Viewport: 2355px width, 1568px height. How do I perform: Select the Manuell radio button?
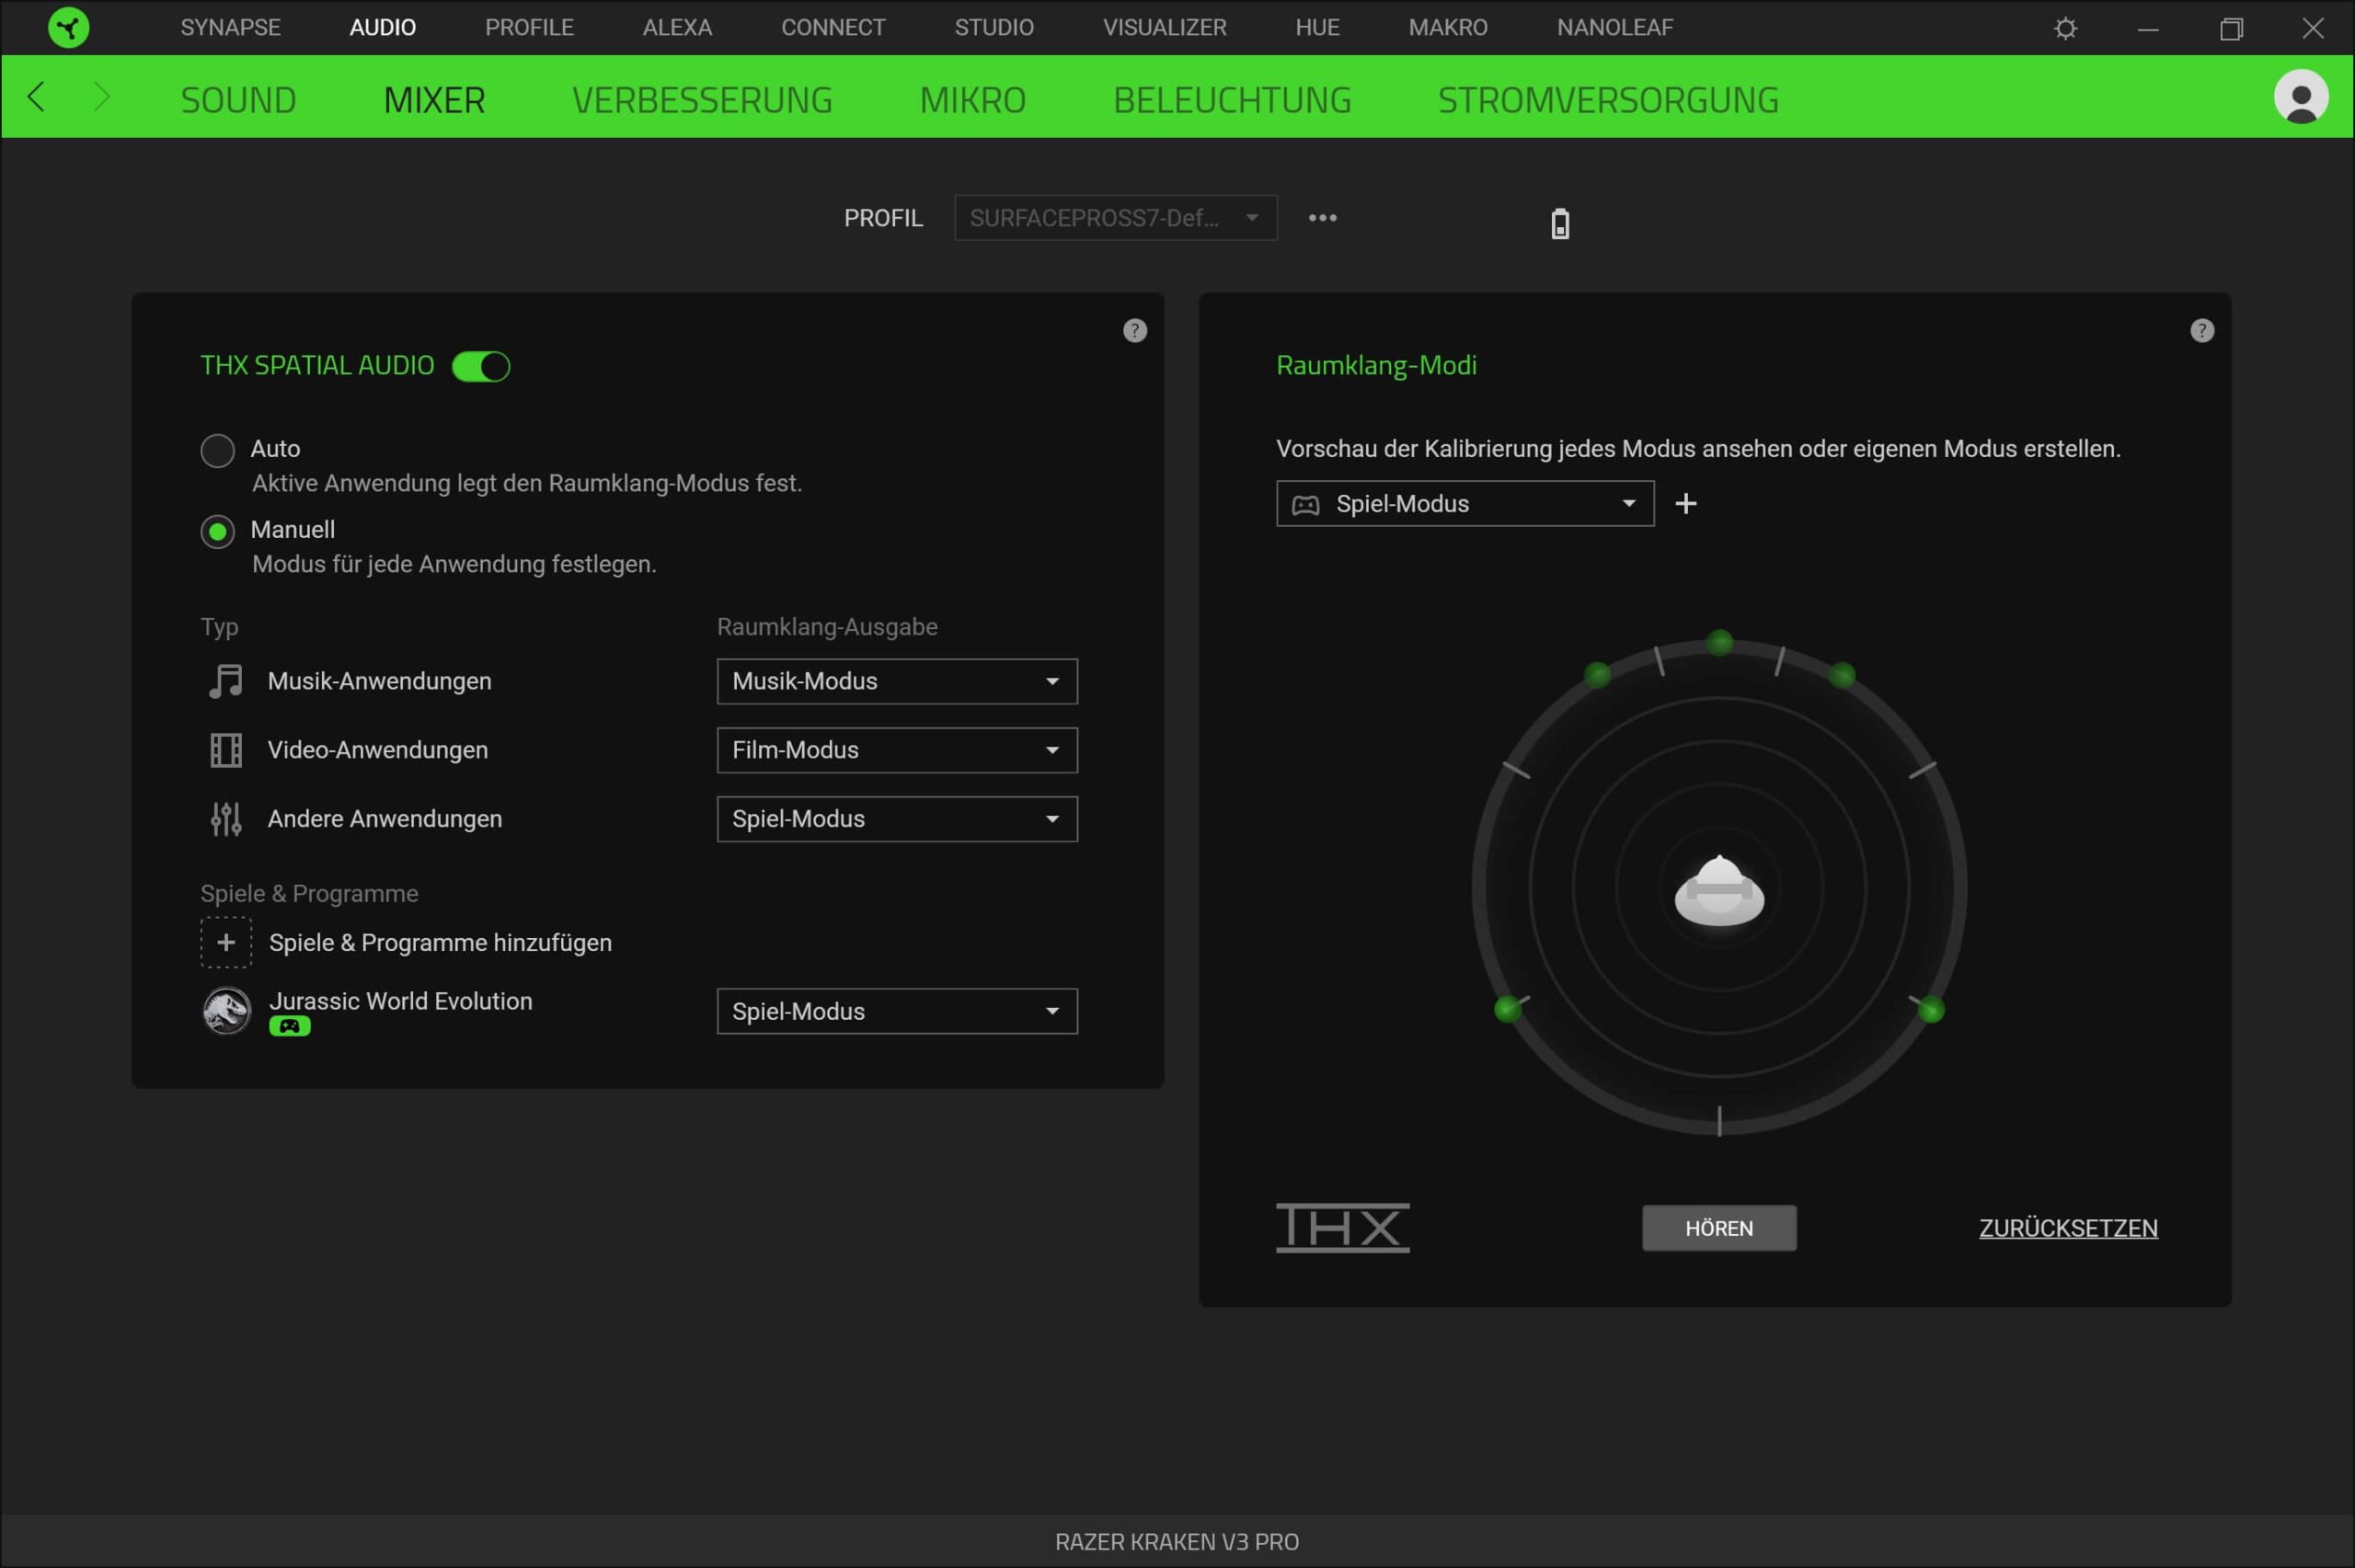click(x=218, y=531)
